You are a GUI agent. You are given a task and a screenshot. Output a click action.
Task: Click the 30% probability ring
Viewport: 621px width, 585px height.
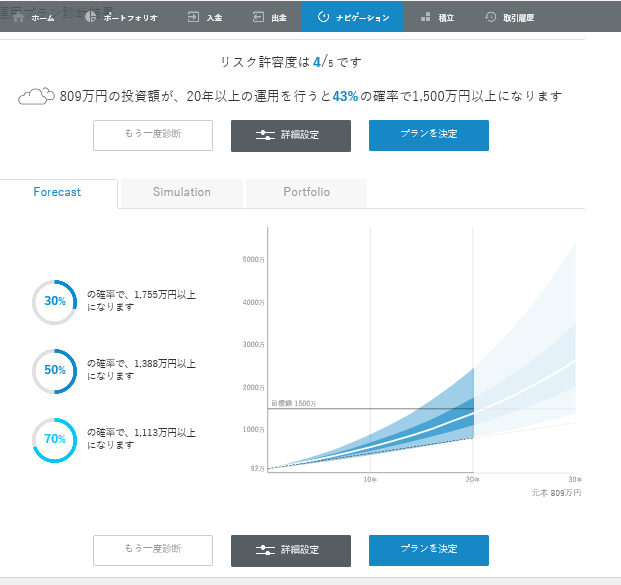coord(55,302)
